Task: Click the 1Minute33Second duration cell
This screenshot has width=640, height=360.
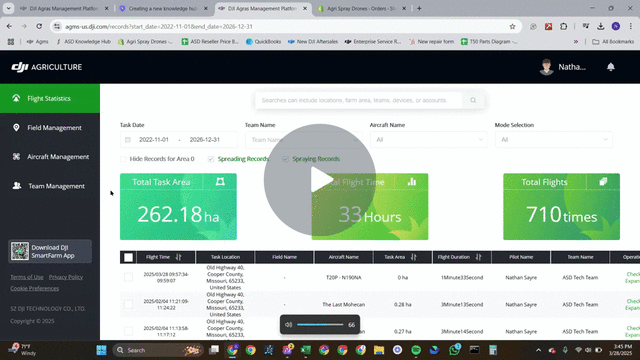Action: [462, 278]
